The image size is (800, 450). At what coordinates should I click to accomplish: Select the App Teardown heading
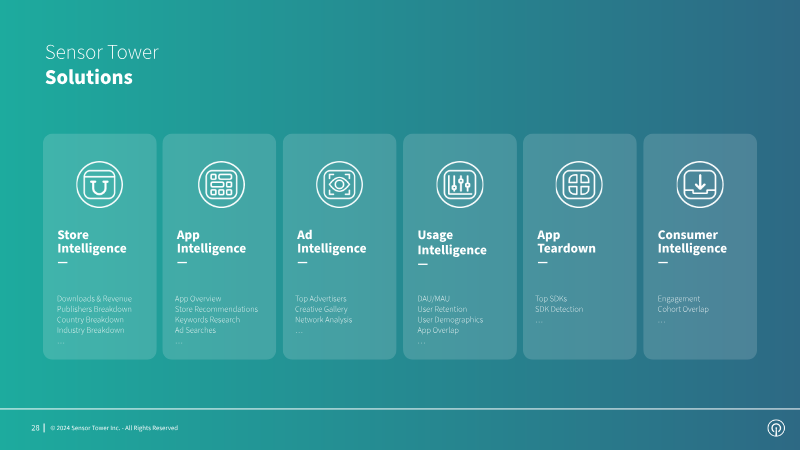pyautogui.click(x=566, y=242)
